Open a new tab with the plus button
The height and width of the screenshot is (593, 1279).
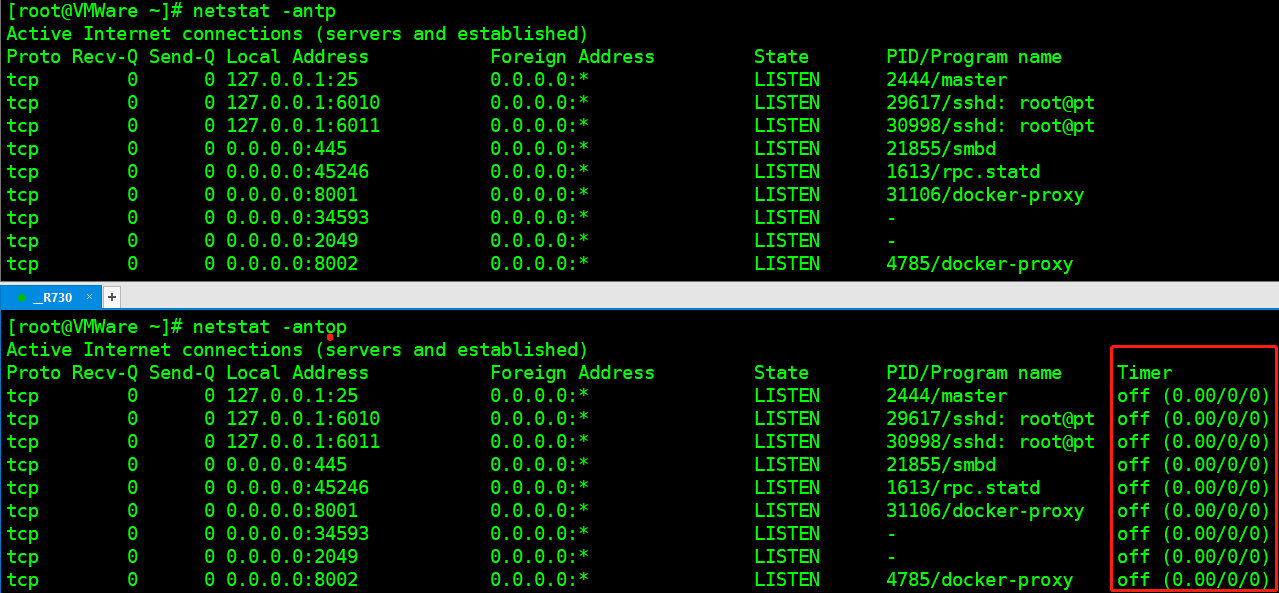(x=112, y=297)
